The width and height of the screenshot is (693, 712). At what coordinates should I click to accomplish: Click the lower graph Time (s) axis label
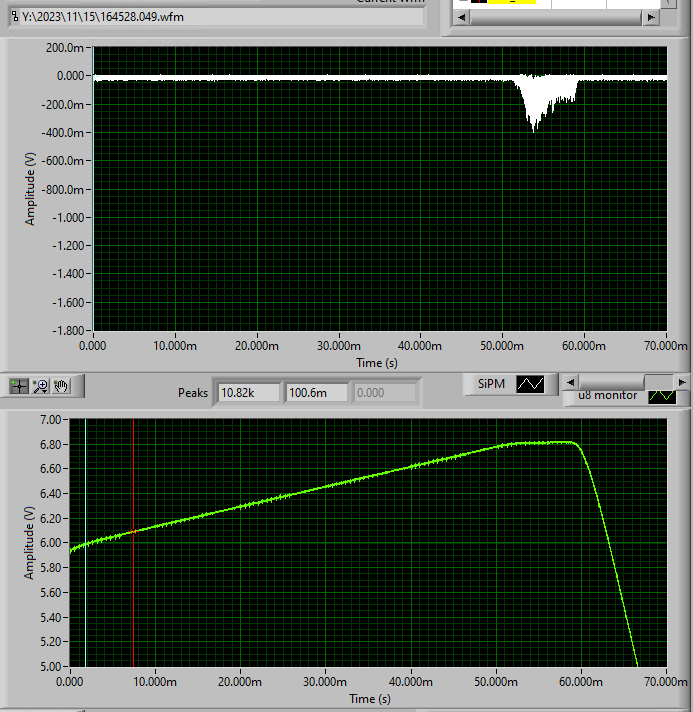tap(370, 699)
